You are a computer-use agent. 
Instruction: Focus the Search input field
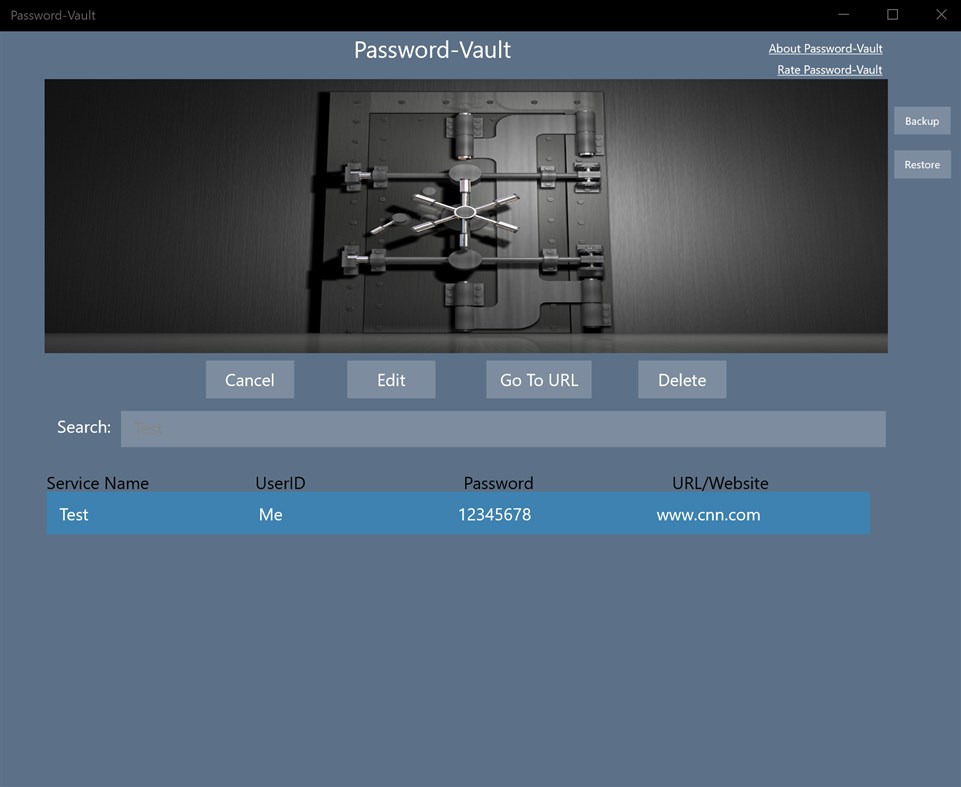click(x=503, y=429)
